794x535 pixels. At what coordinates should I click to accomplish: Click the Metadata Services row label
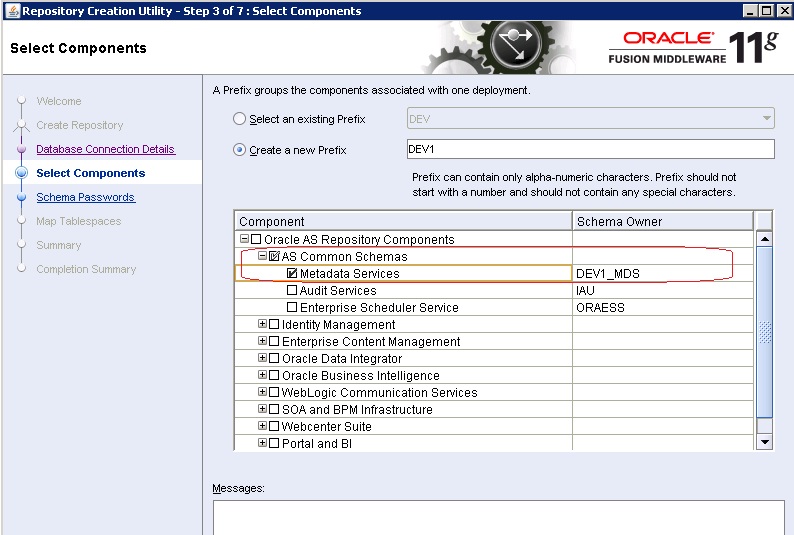tap(349, 274)
